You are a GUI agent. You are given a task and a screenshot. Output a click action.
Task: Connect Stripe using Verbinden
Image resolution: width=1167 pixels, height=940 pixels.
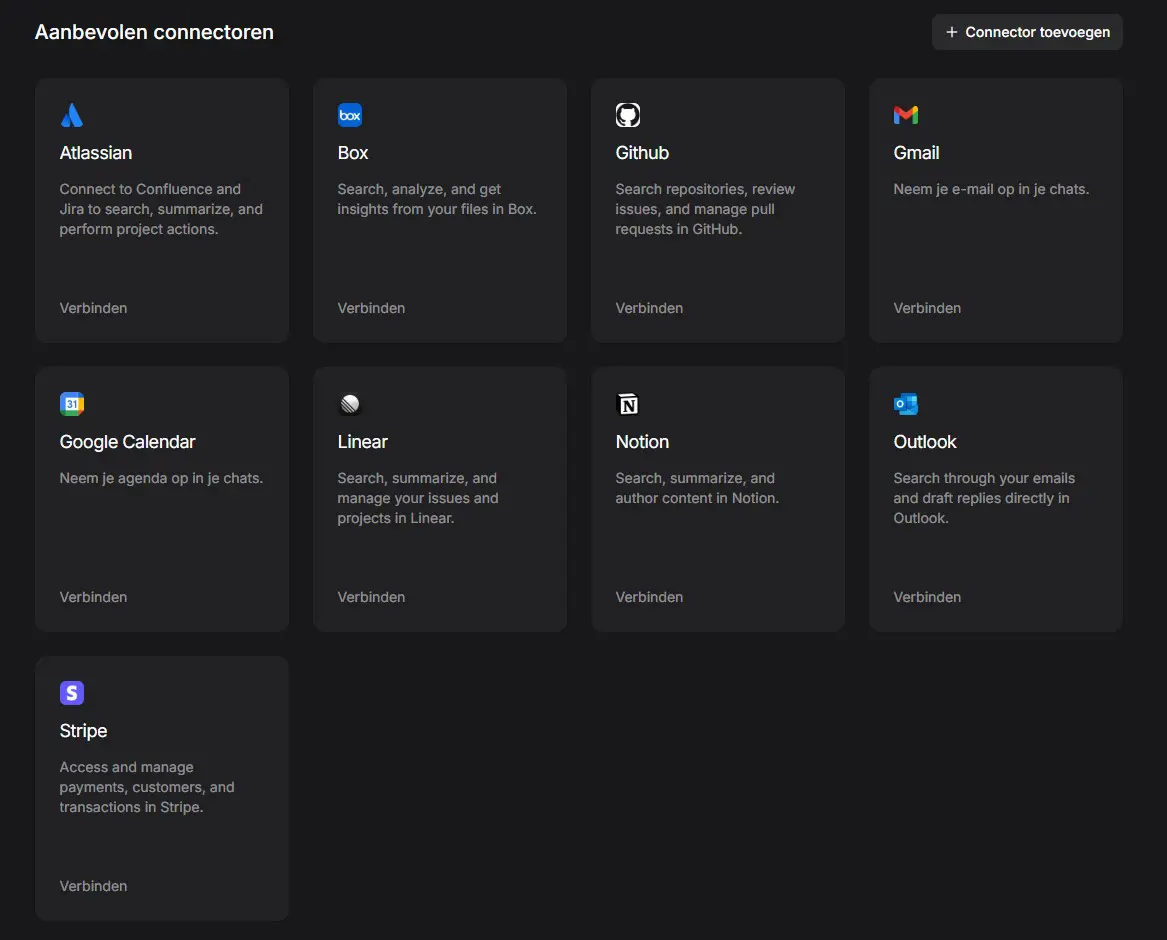tap(93, 886)
